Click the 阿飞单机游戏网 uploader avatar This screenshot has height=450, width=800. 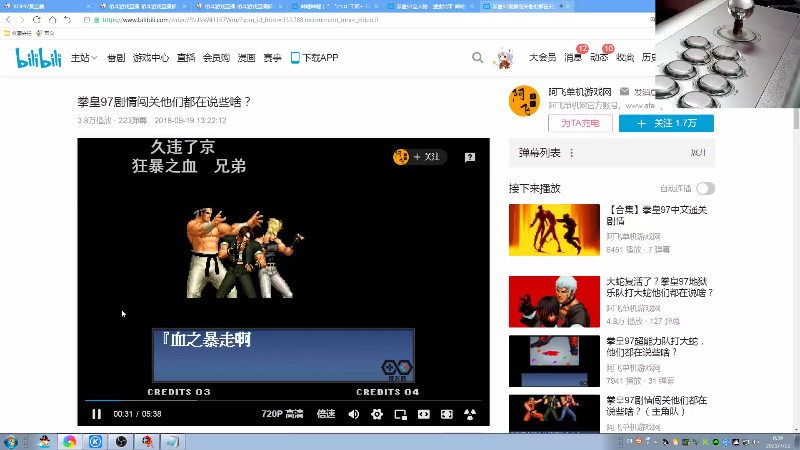524,101
